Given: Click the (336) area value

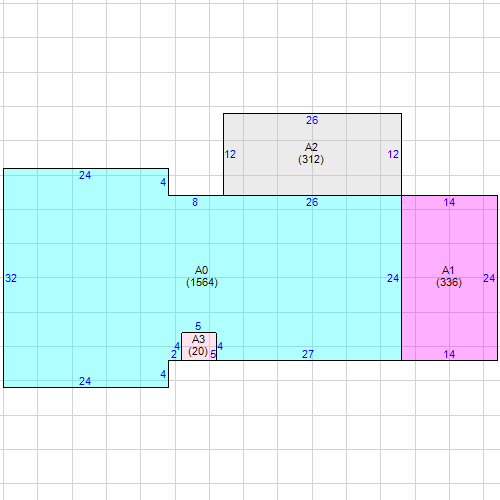Looking at the screenshot, I should click(449, 282).
